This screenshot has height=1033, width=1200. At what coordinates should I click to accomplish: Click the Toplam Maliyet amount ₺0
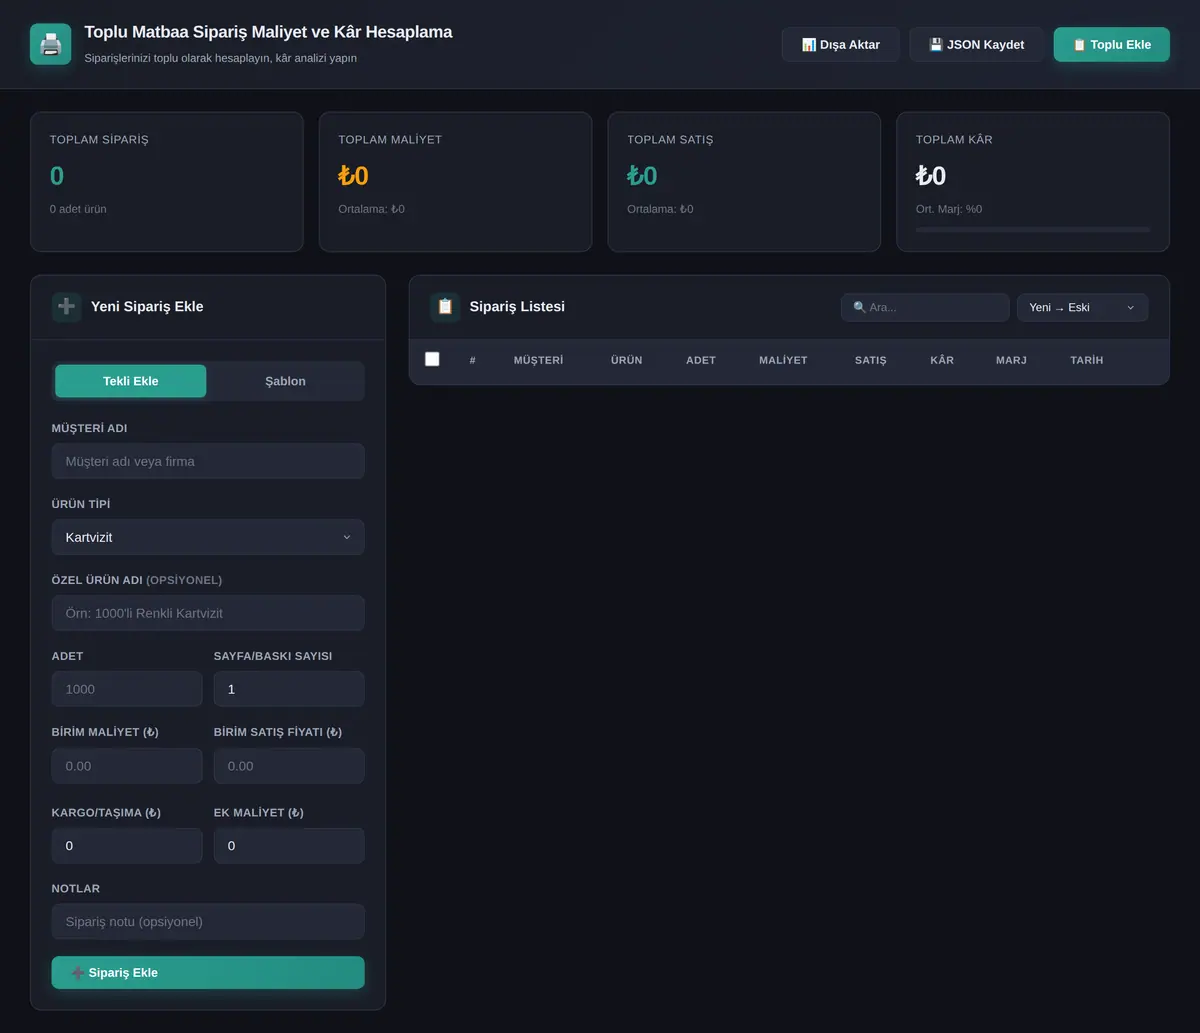354,176
